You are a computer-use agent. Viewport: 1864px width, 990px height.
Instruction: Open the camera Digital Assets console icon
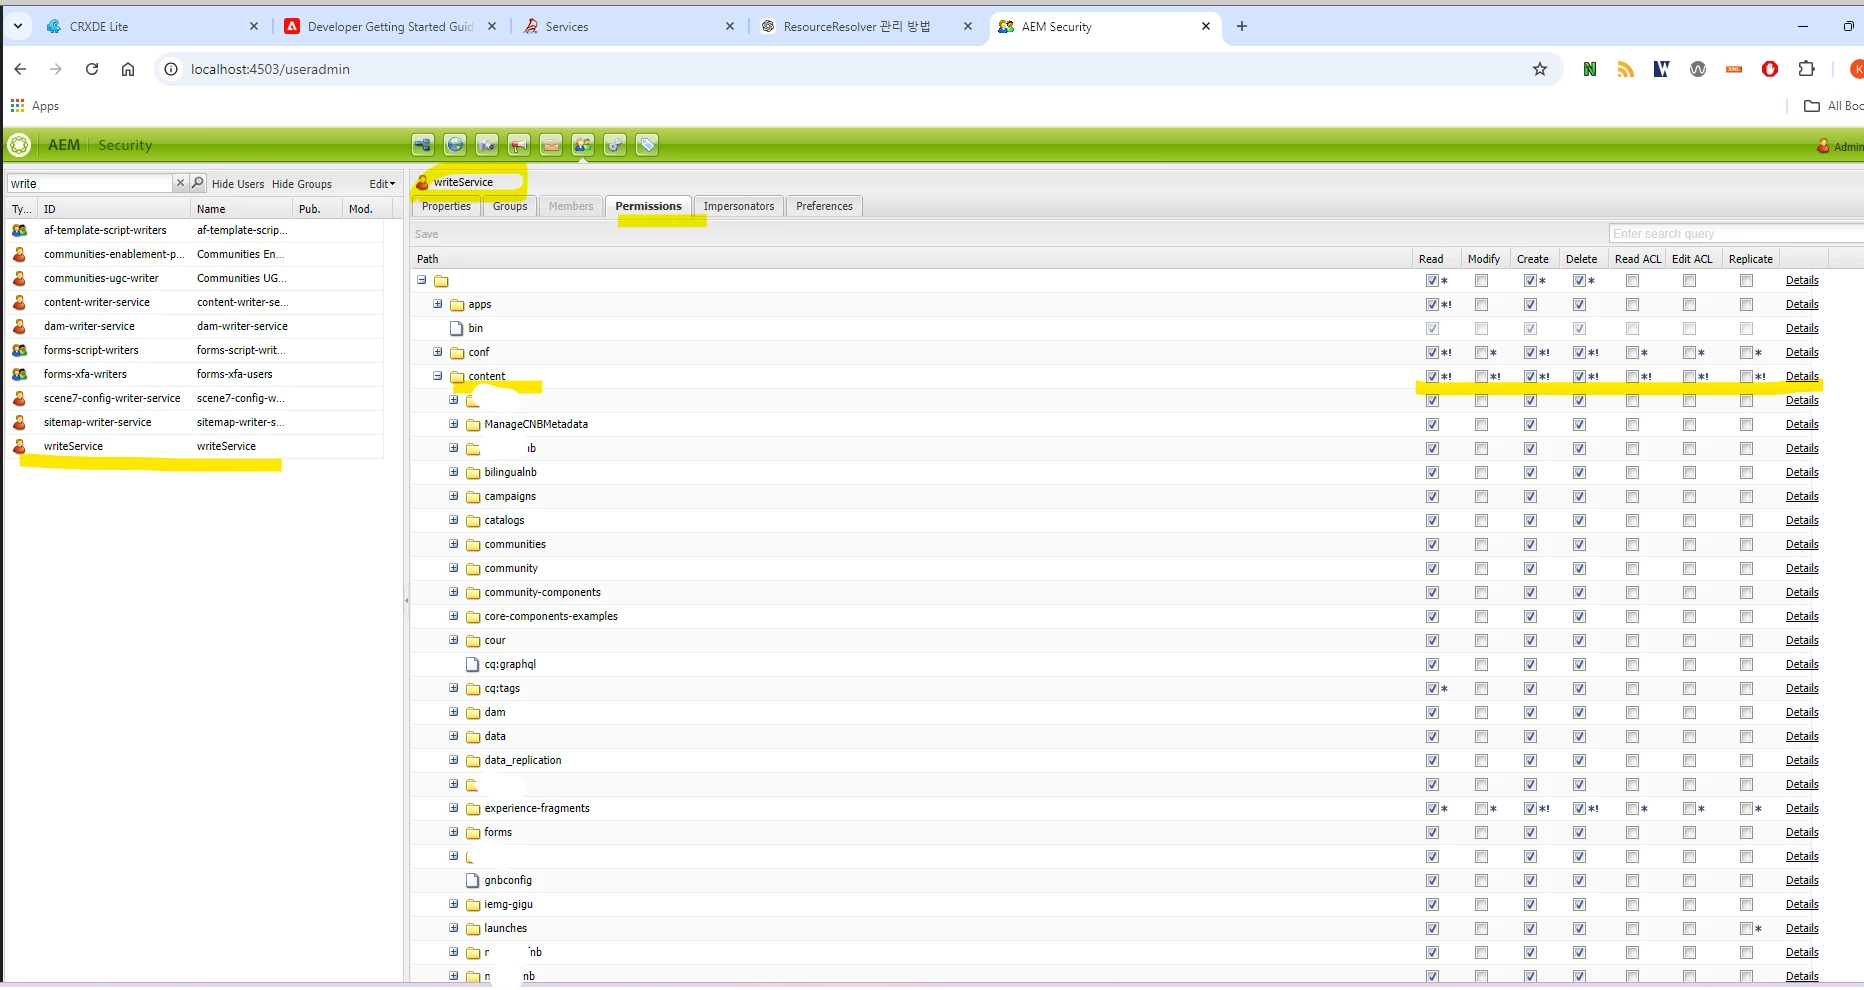tap(487, 145)
